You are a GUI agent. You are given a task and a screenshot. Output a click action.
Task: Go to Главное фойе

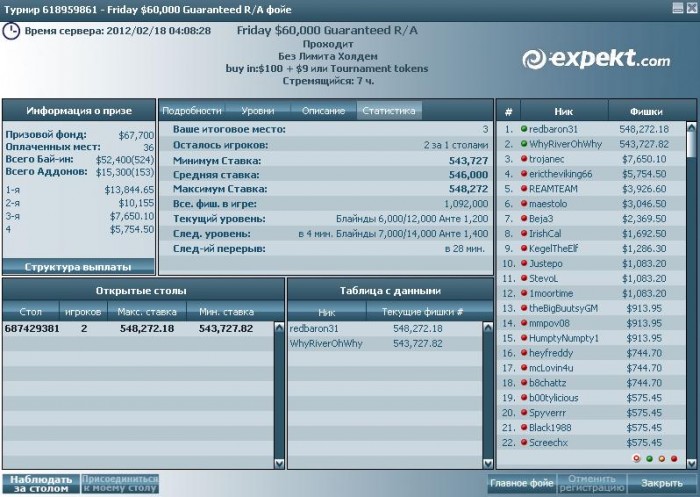tap(521, 483)
